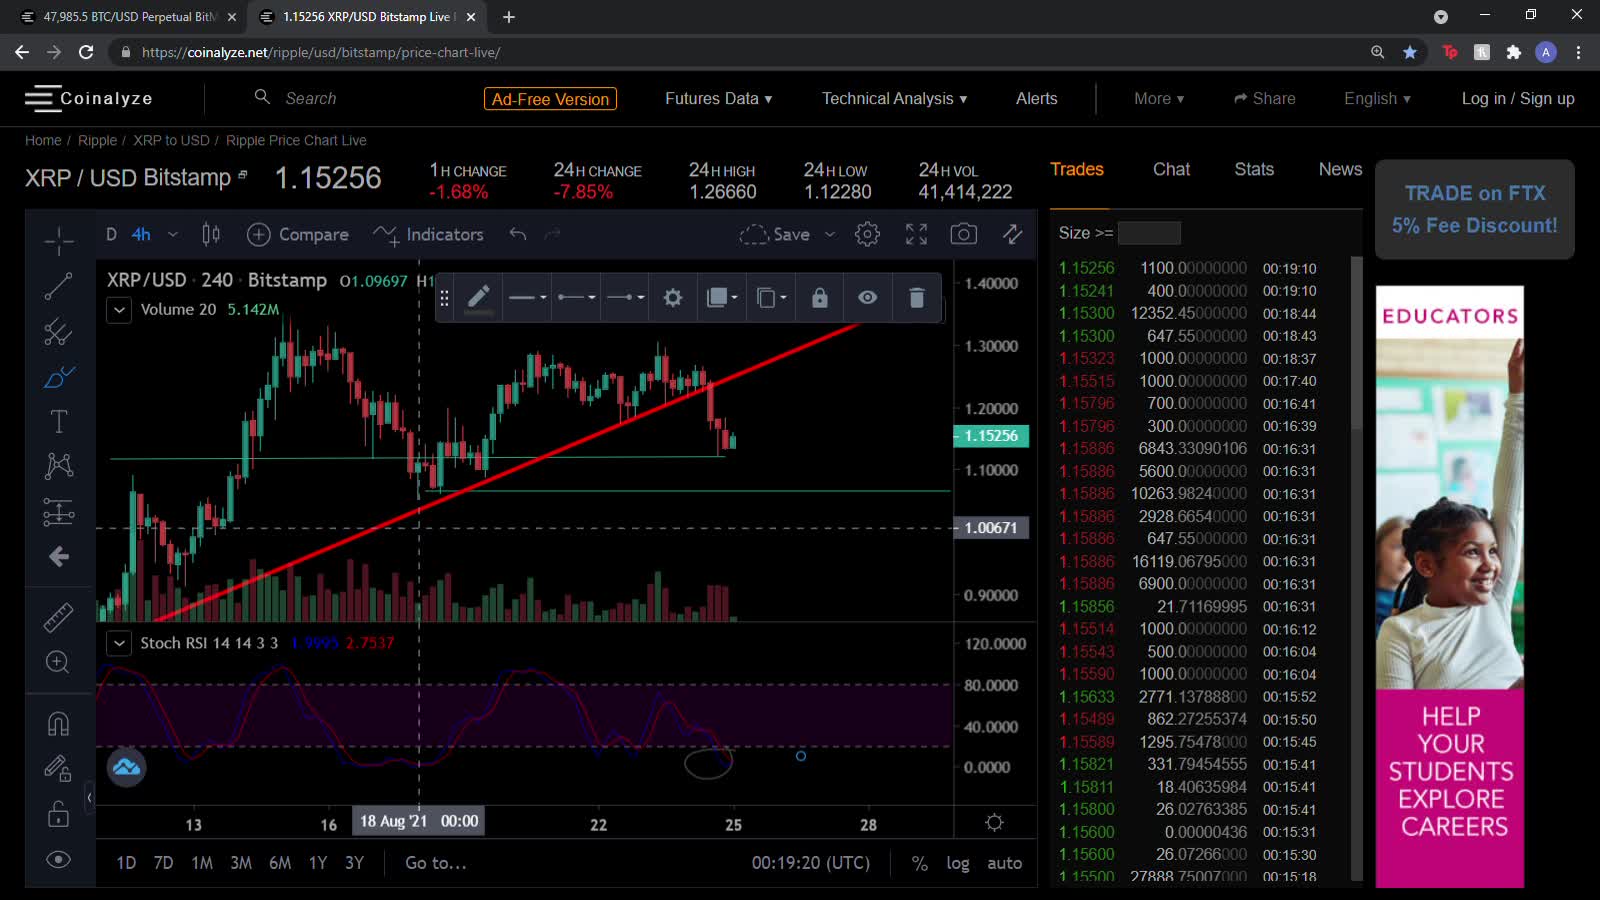Collapse the Stoch RSI indicator legend
The image size is (1600, 900).
(119, 643)
